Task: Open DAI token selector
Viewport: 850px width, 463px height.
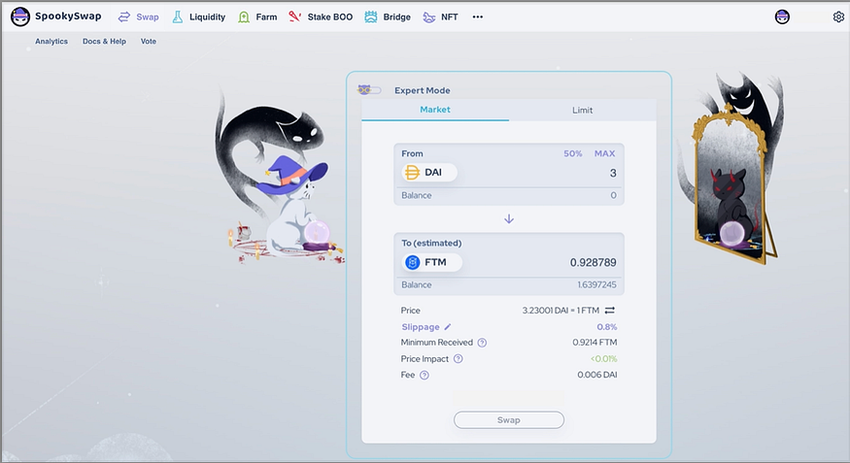Action: (x=429, y=172)
